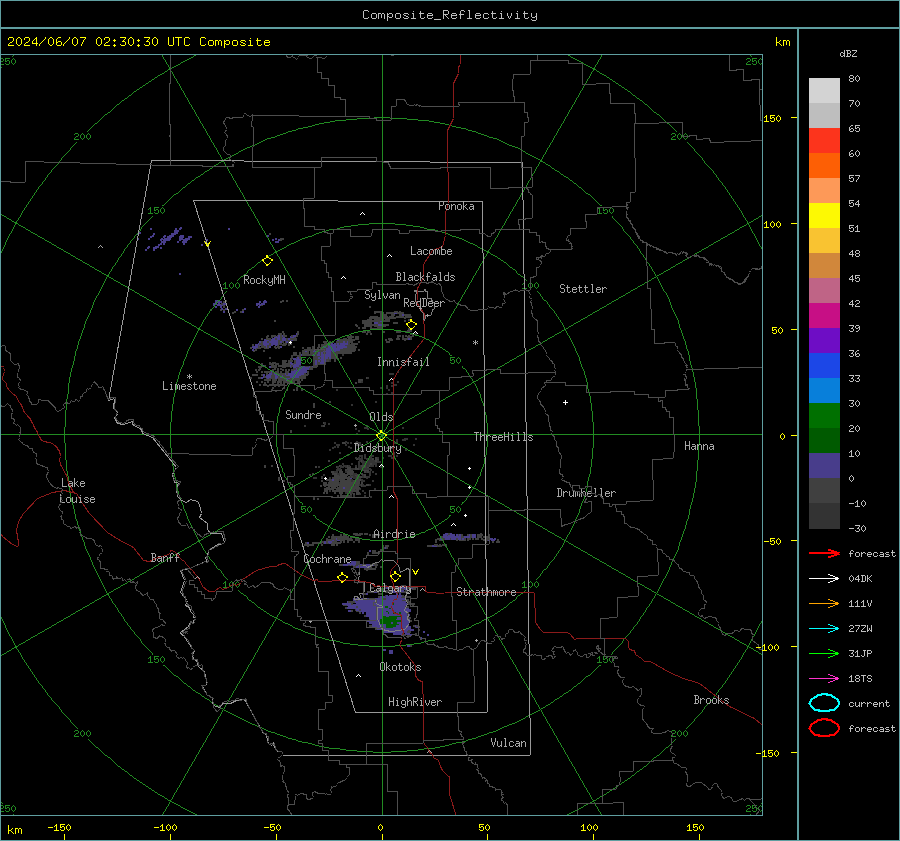
Task: Click the Strathmore town label
Action: [x=486, y=592]
